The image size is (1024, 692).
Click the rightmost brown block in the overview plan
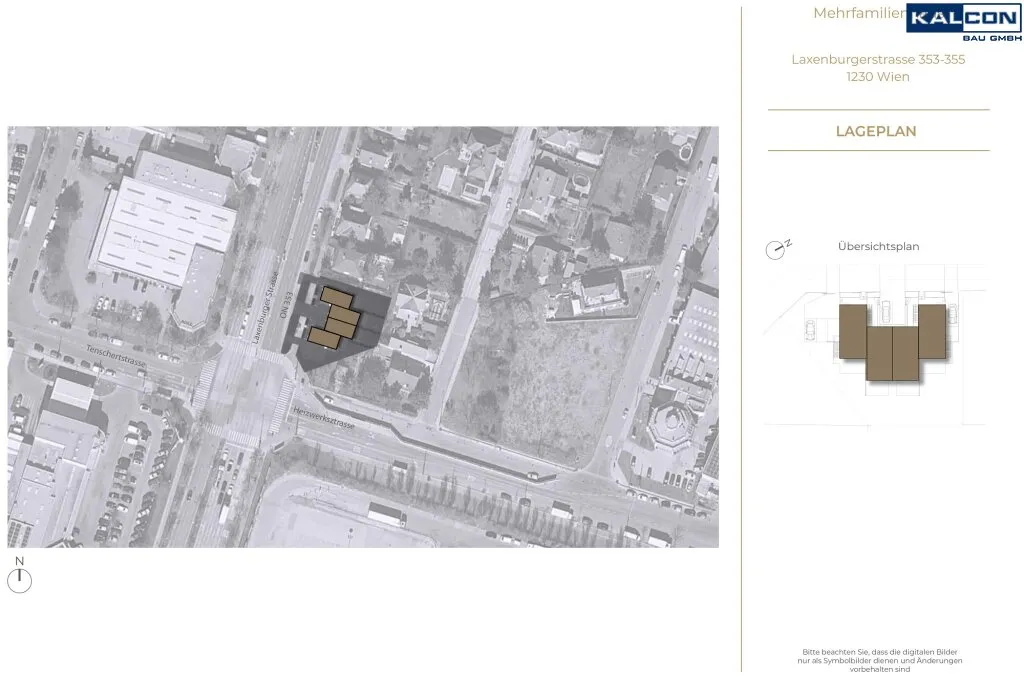pos(932,331)
